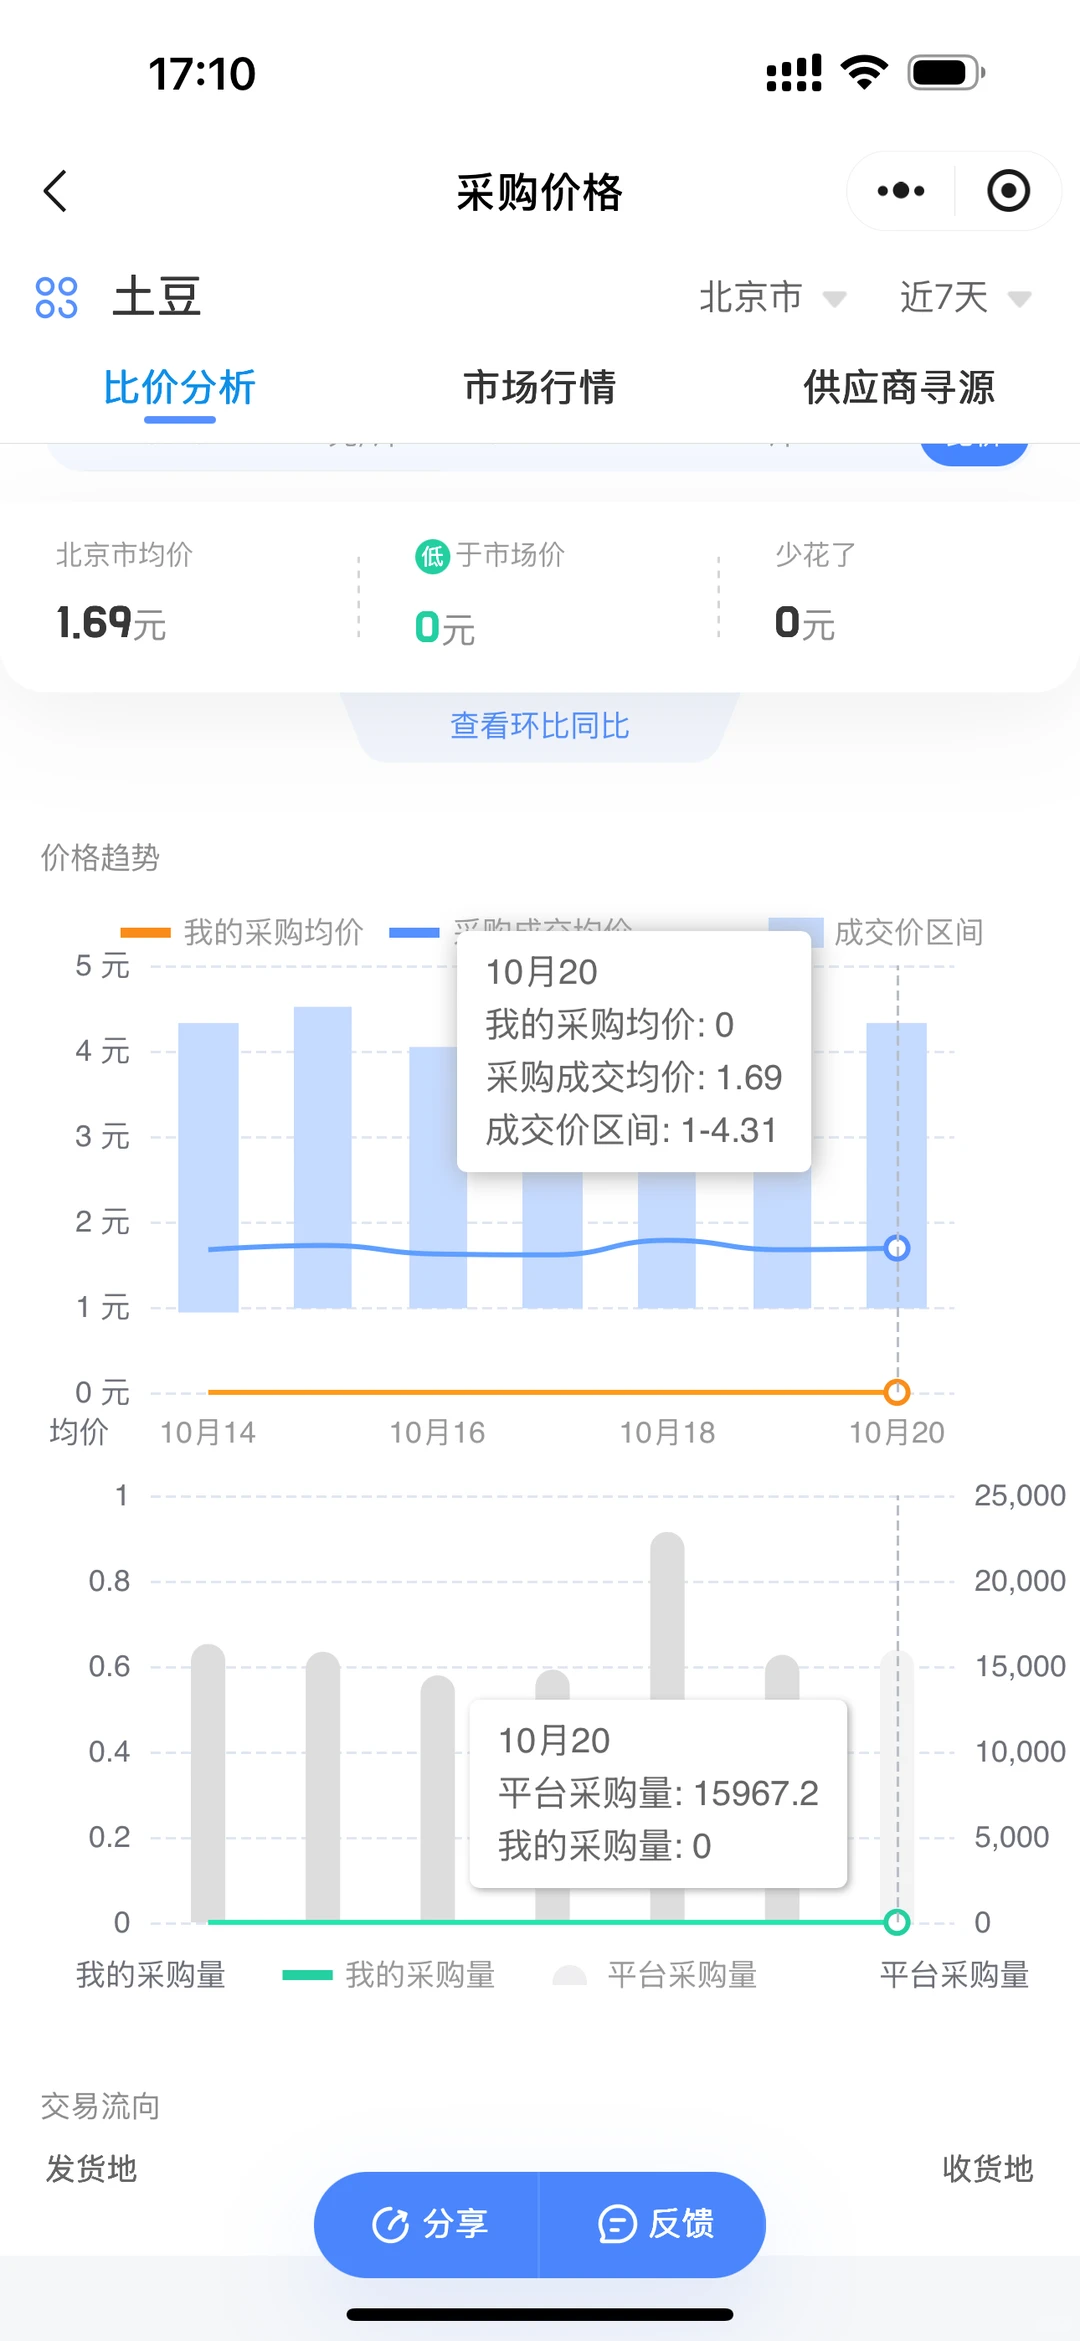Tap the 反馈 button
The height and width of the screenshot is (2341, 1080).
click(x=653, y=2225)
